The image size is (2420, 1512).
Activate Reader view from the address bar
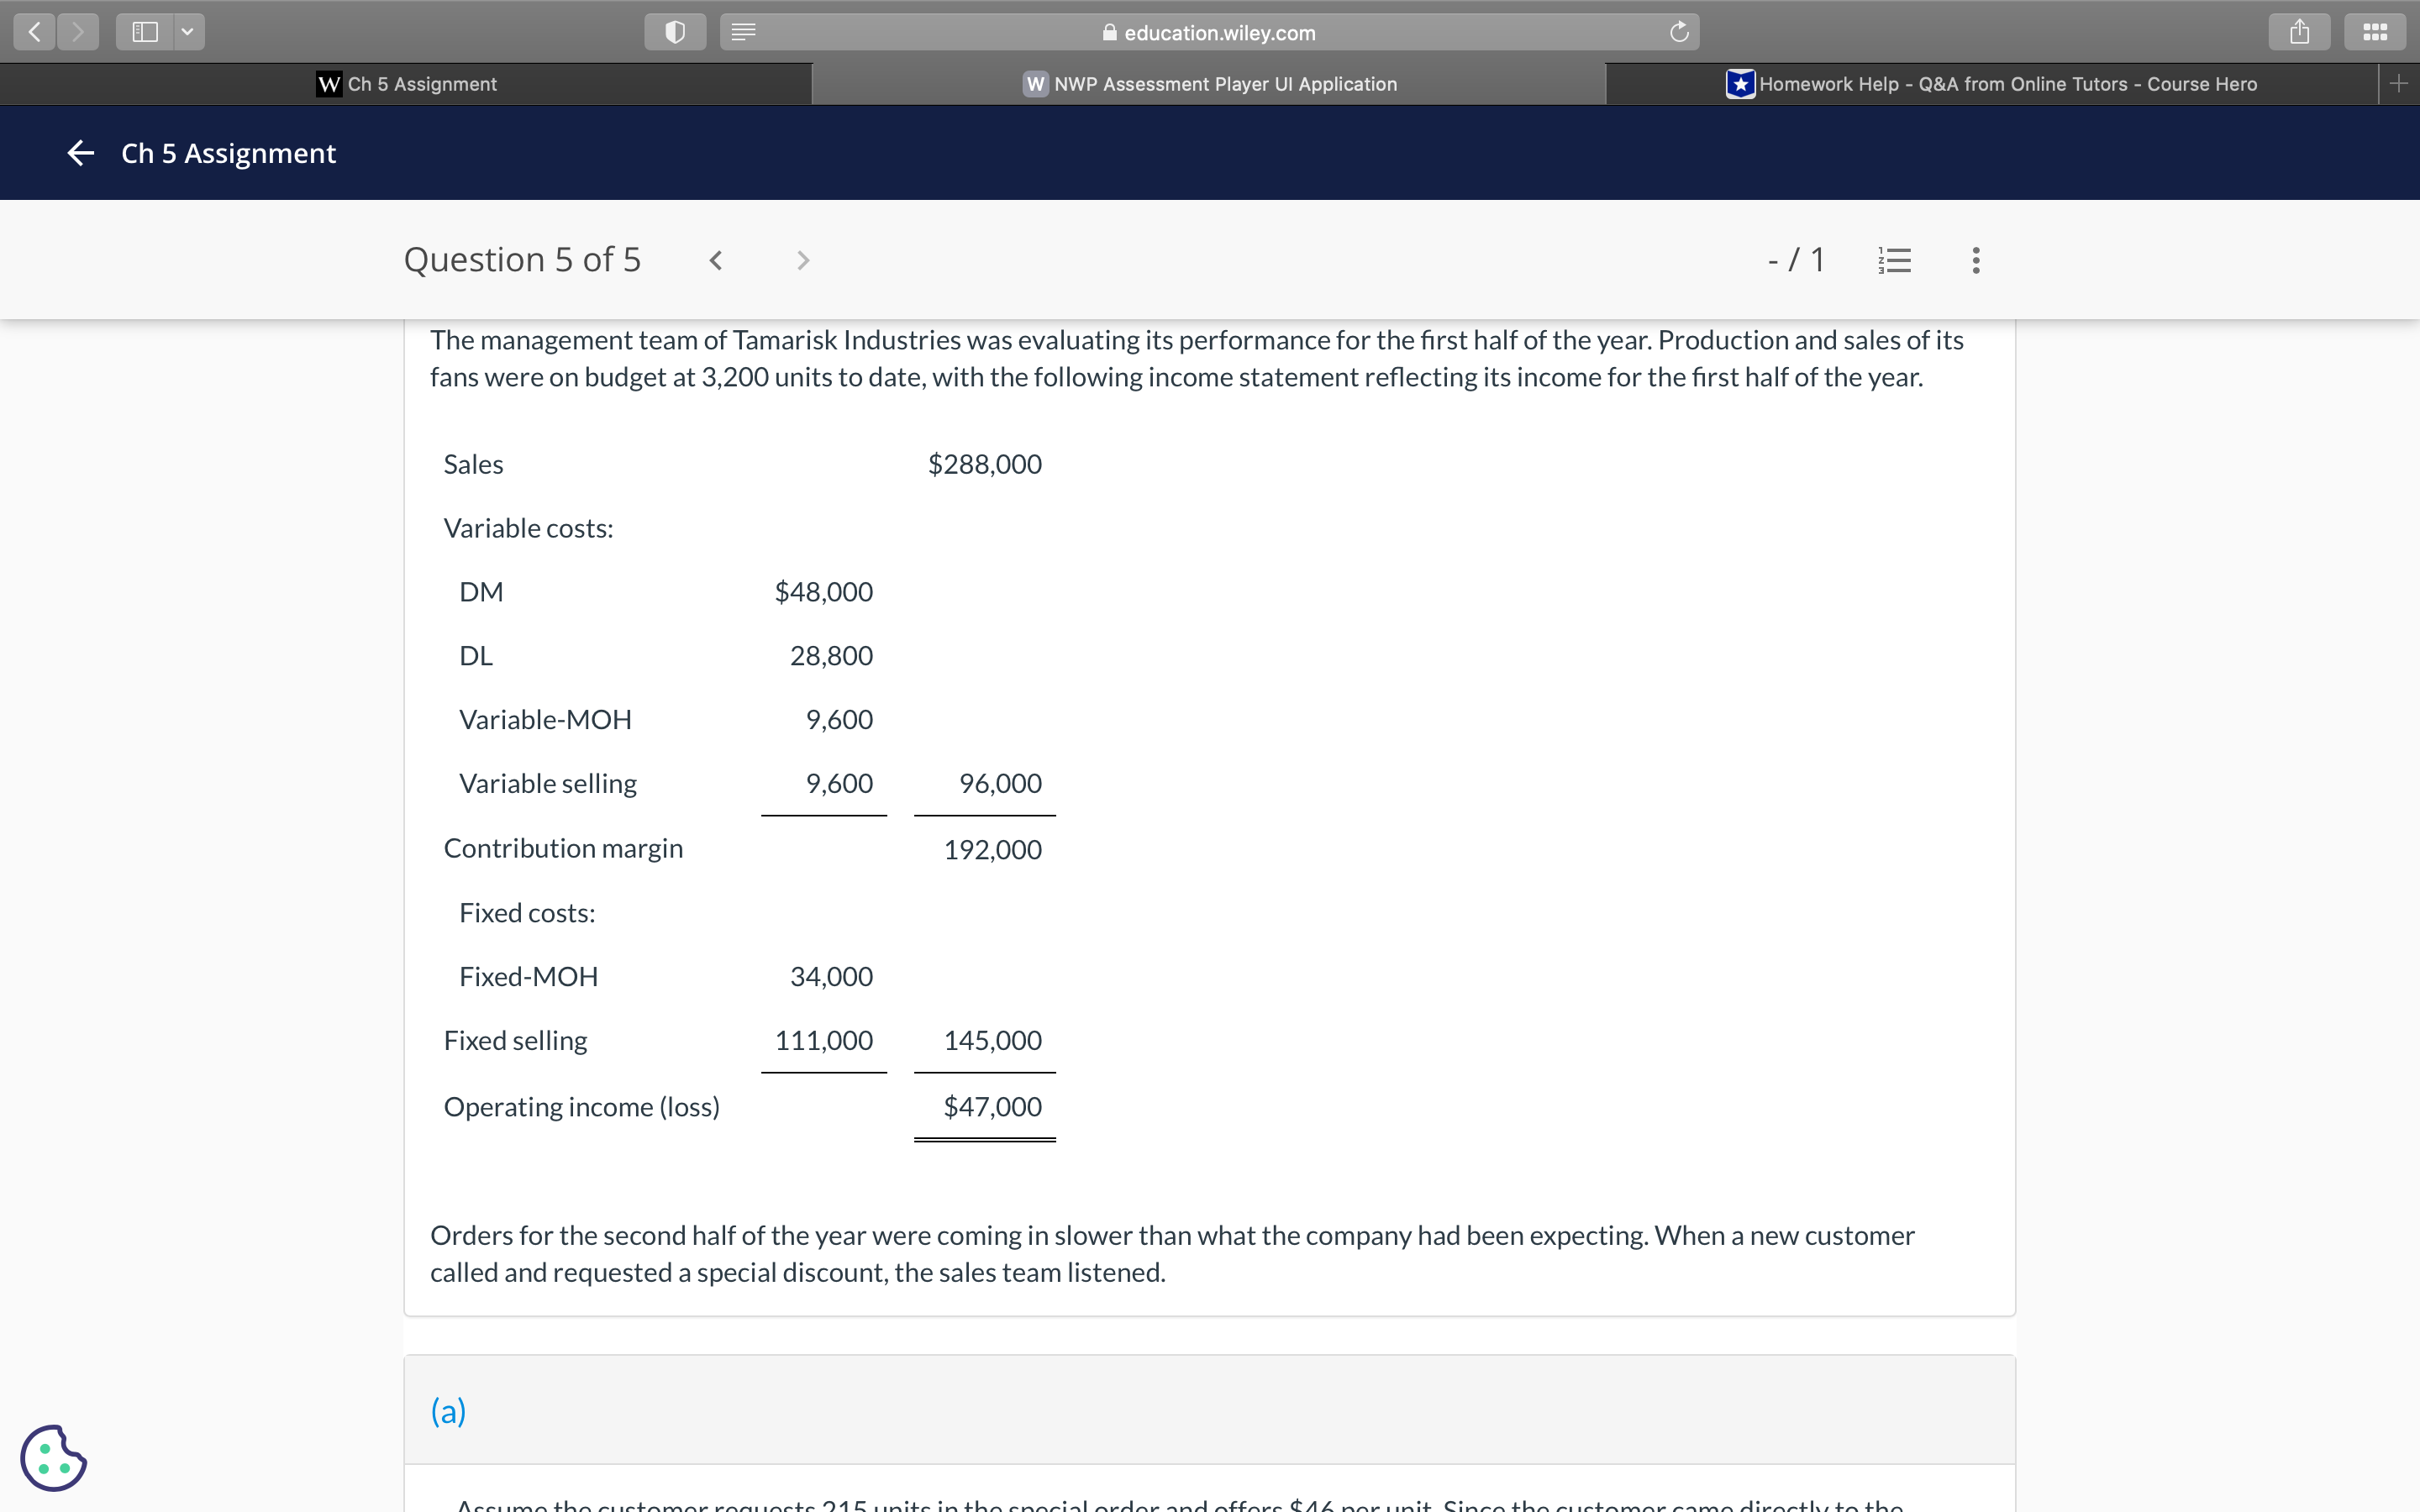[x=744, y=31]
